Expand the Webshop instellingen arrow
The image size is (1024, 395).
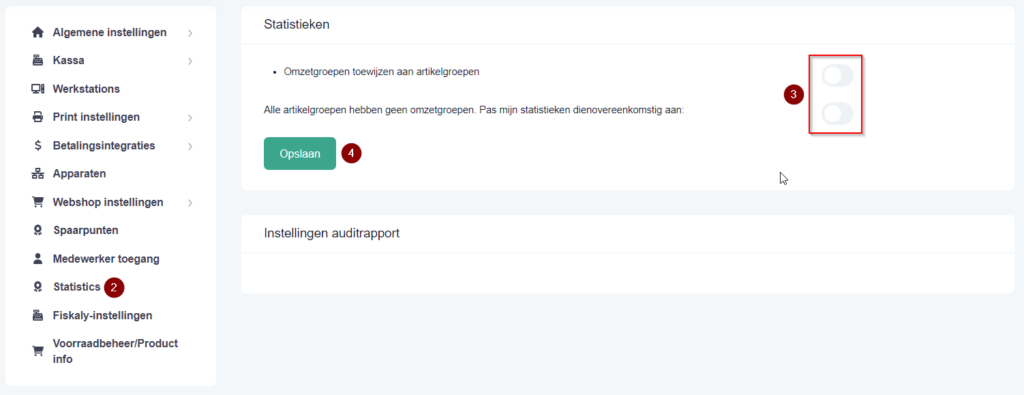(190, 203)
